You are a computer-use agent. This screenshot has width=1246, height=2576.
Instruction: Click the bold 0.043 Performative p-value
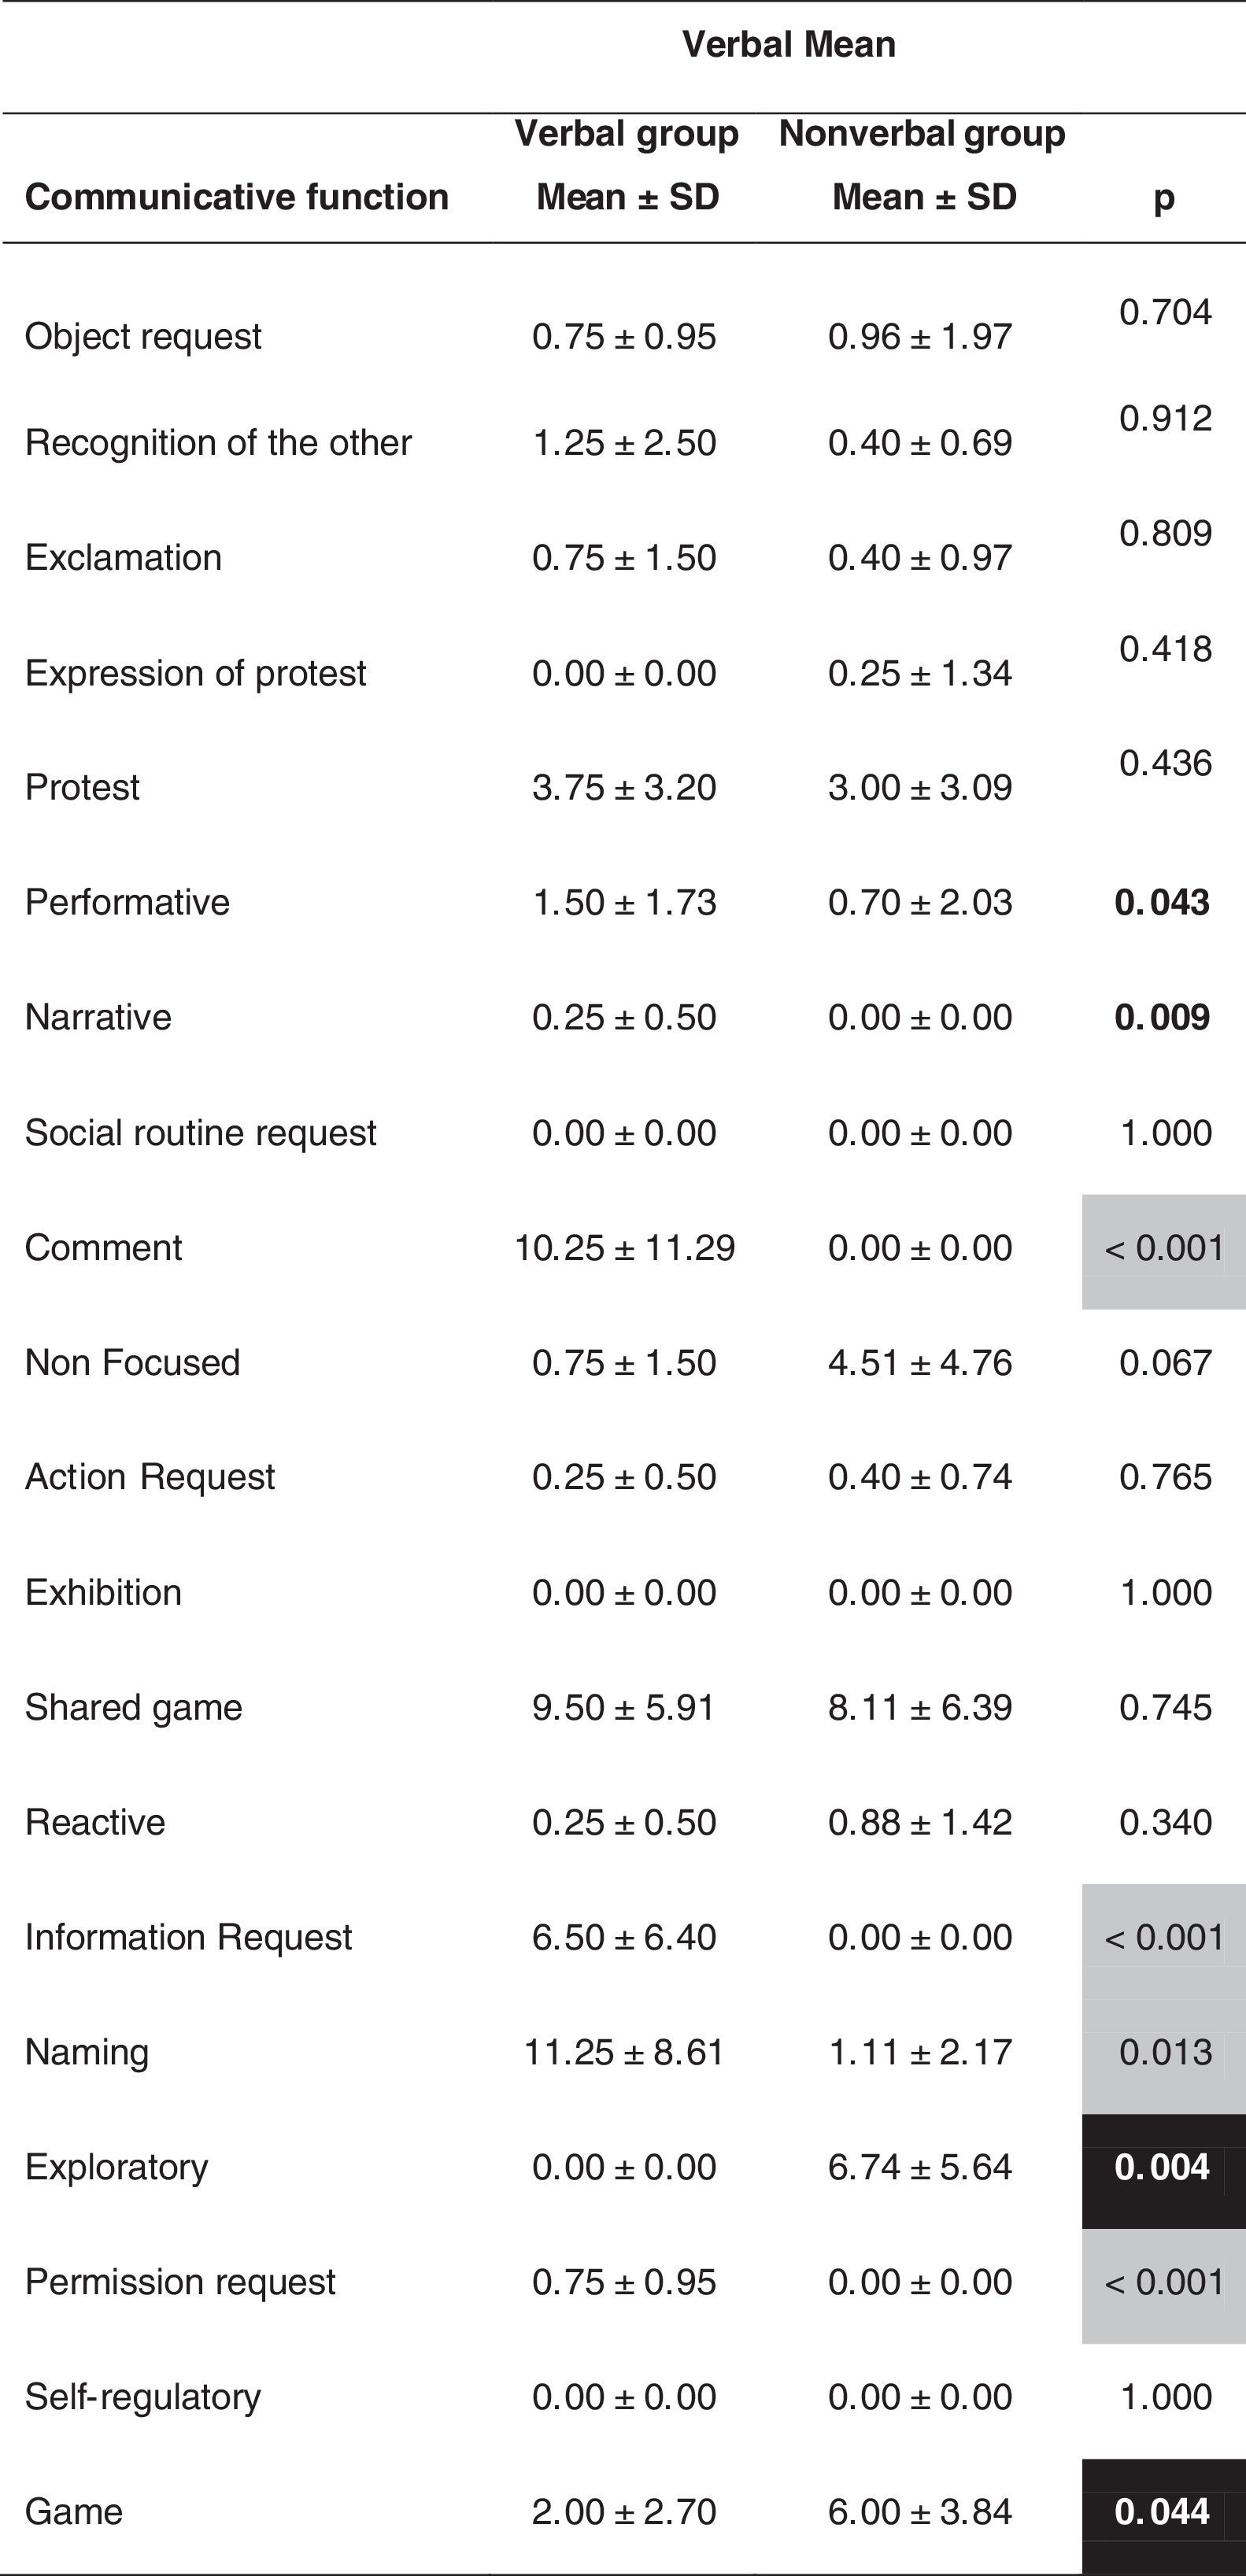1162,902
